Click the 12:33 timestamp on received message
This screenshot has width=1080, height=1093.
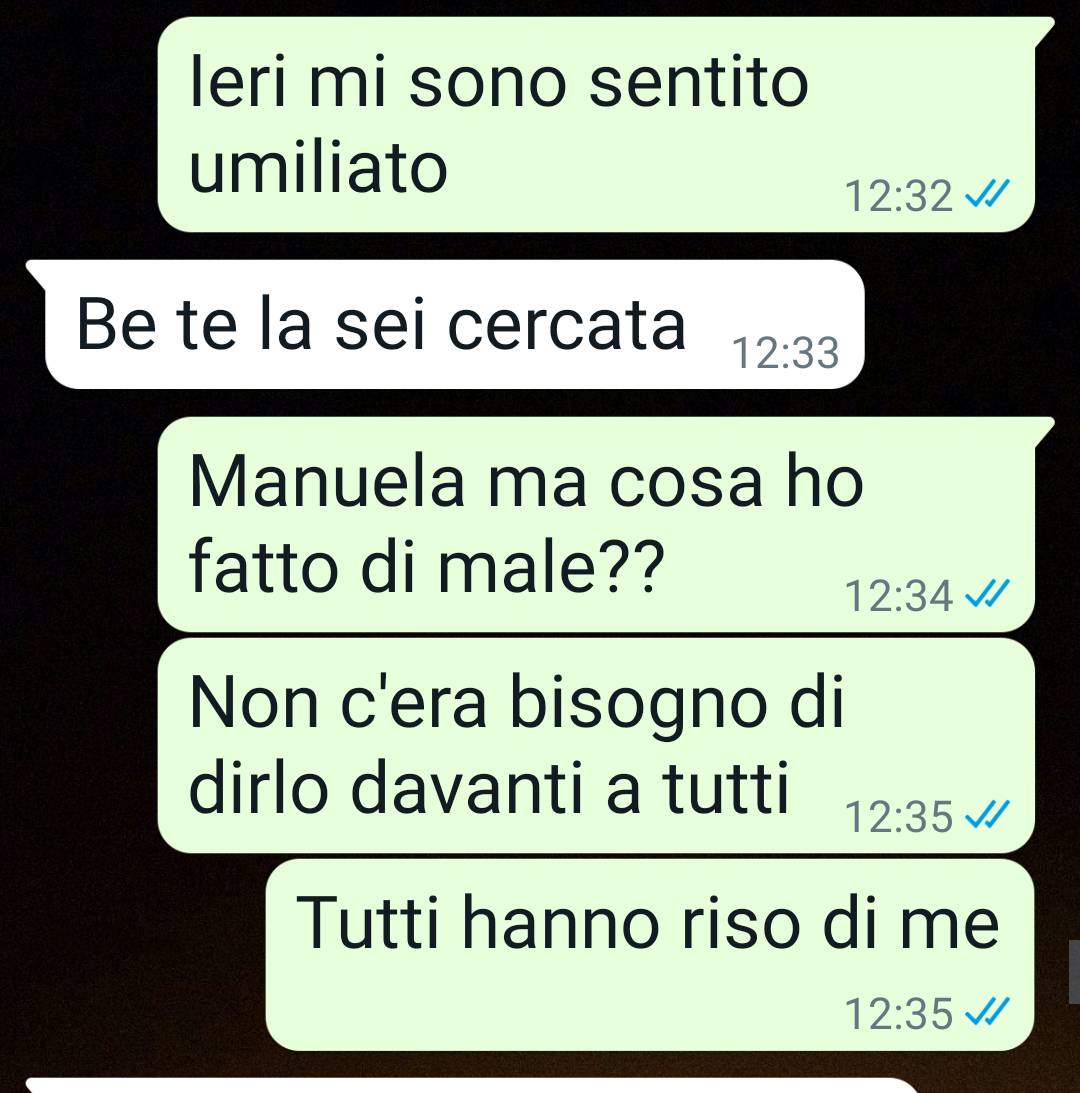[785, 353]
